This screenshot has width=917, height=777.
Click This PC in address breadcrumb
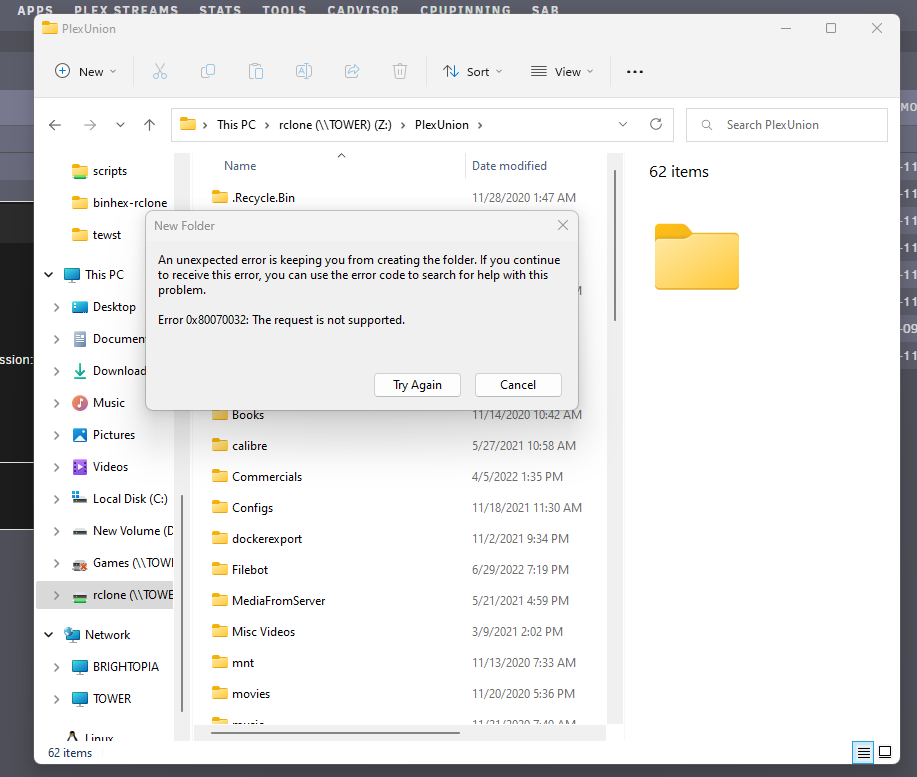(x=236, y=125)
